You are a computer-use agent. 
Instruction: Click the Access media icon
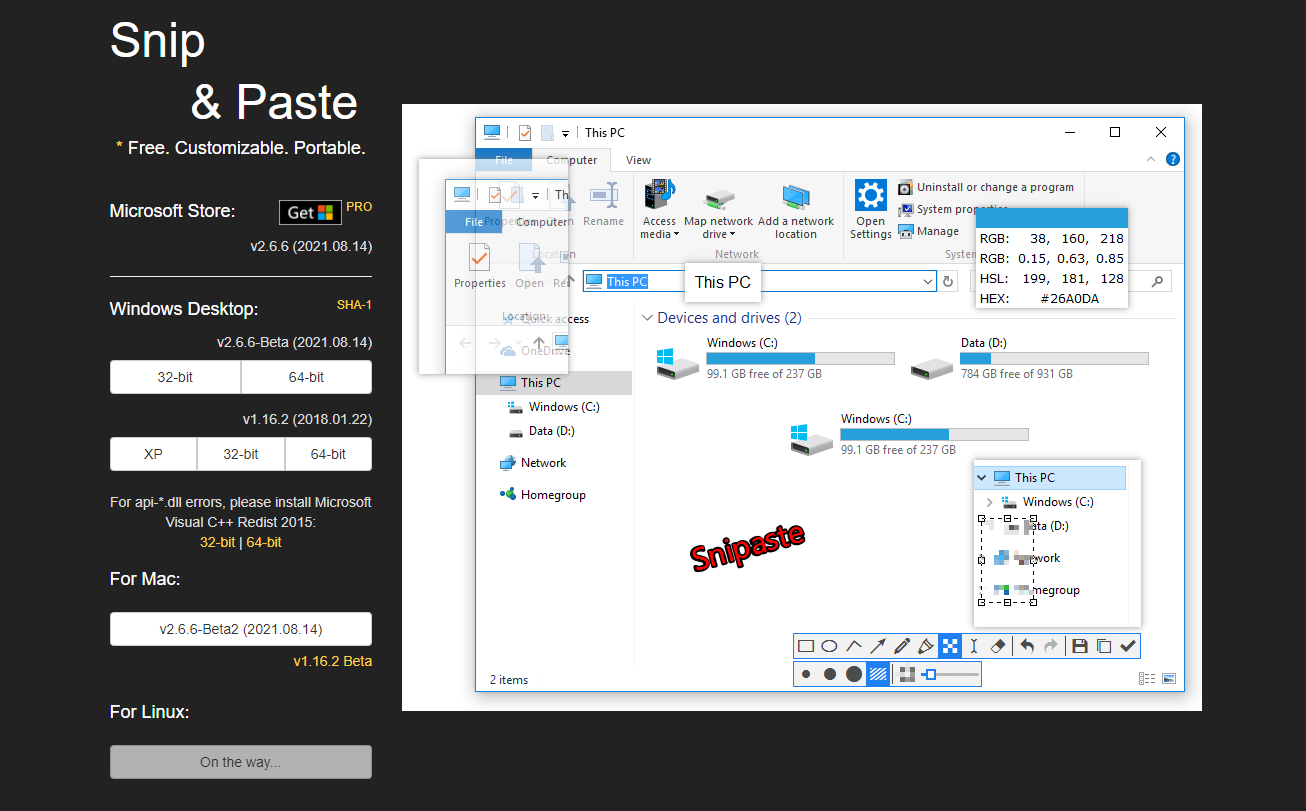coord(659,194)
